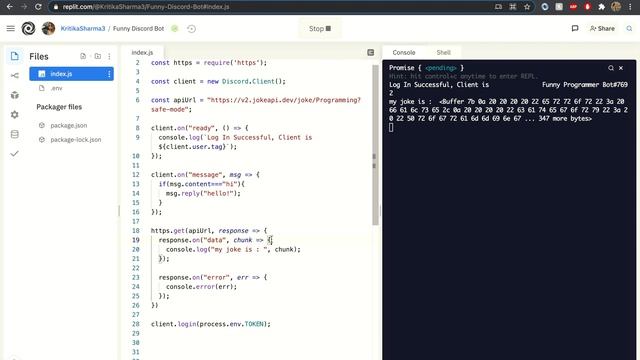The width and height of the screenshot is (640, 360).
Task: Open the Packages cube sidebar icon
Action: pos(15,95)
